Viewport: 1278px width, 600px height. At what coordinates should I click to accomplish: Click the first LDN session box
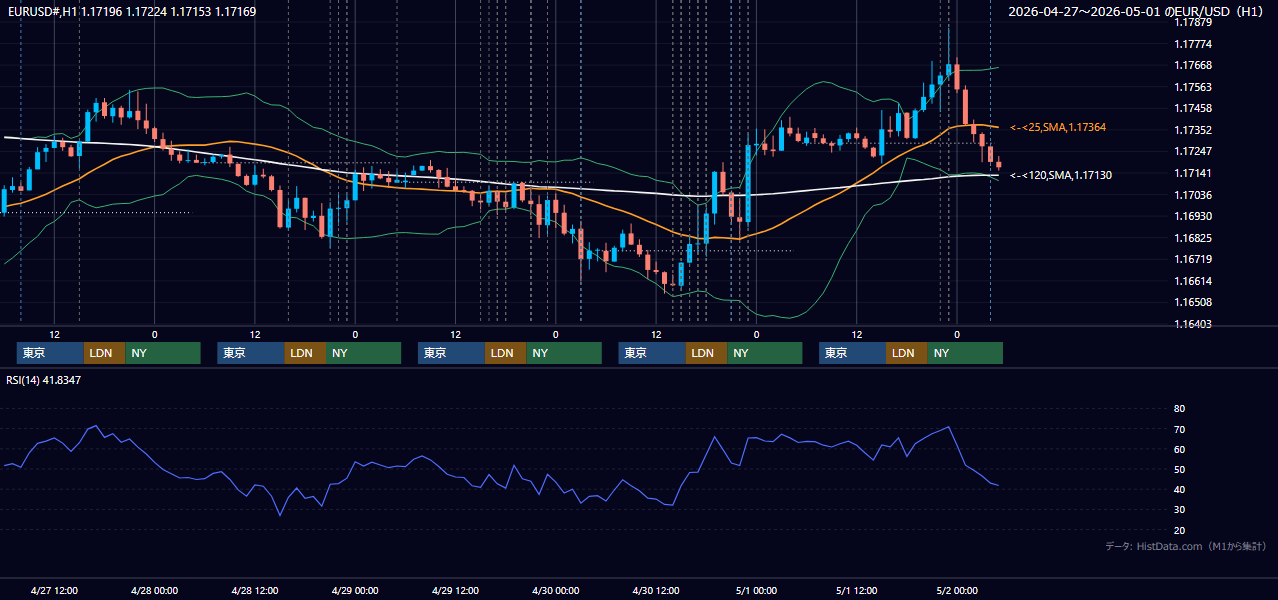[105, 353]
